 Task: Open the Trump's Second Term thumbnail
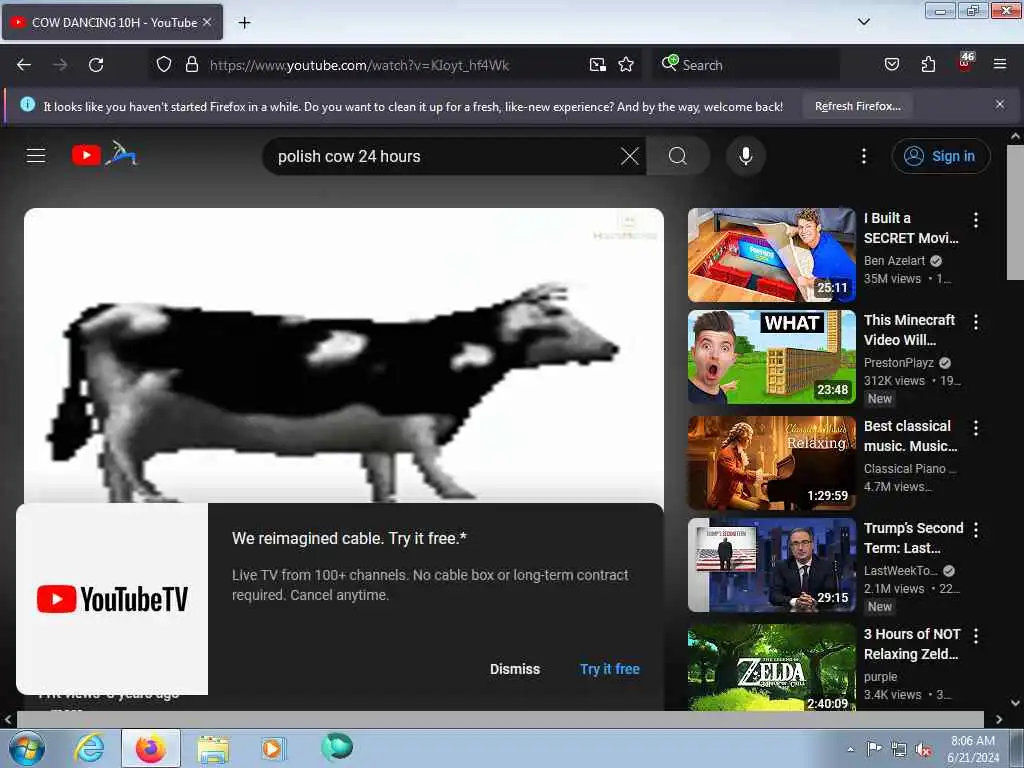(x=771, y=565)
